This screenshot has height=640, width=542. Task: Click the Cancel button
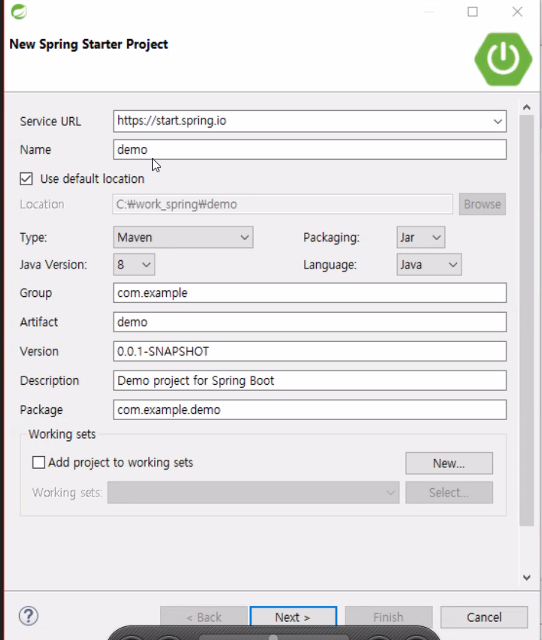click(484, 617)
